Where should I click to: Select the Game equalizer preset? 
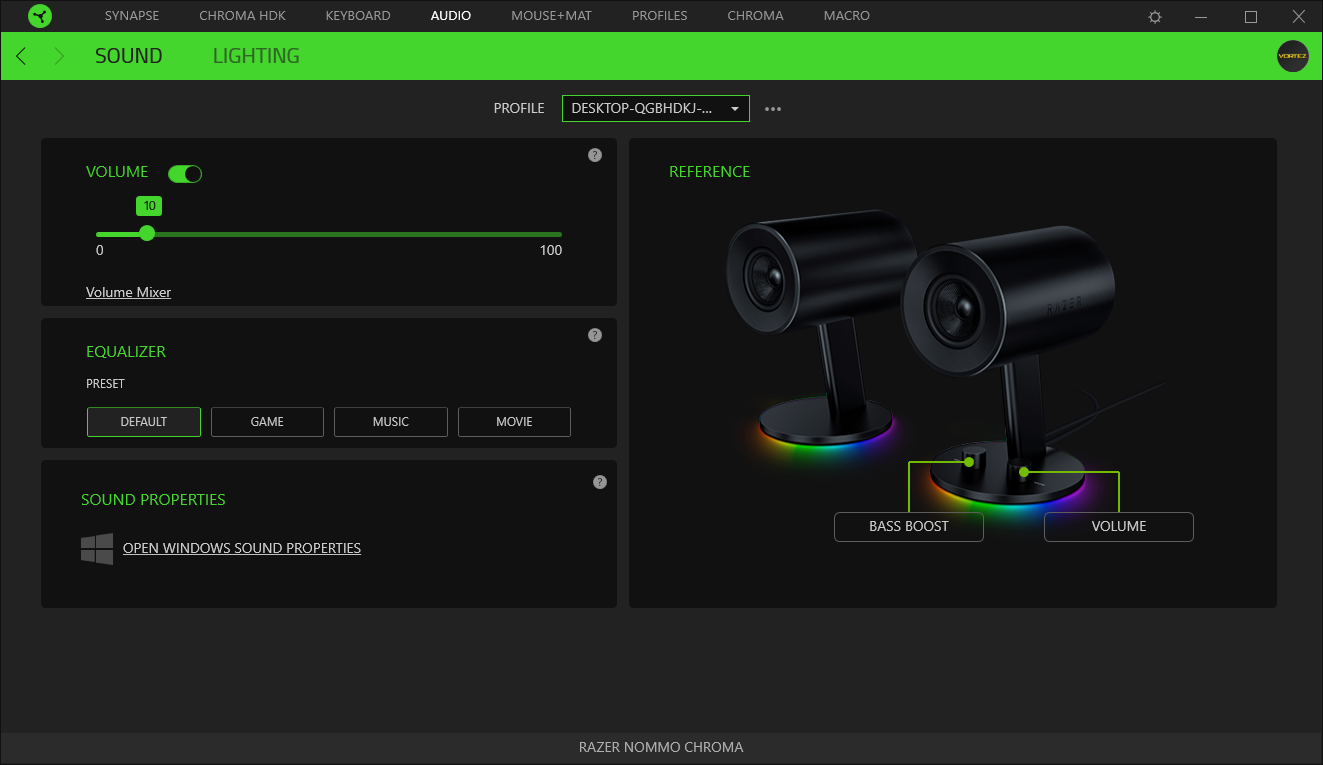267,422
